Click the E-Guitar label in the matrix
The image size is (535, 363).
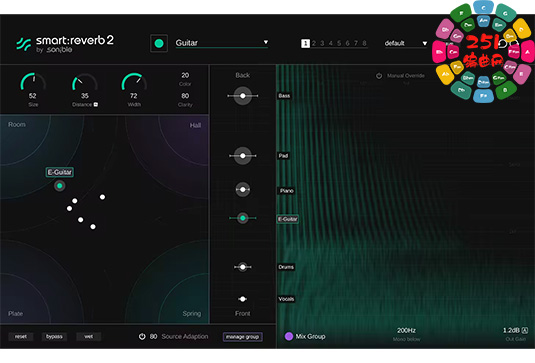pos(60,172)
